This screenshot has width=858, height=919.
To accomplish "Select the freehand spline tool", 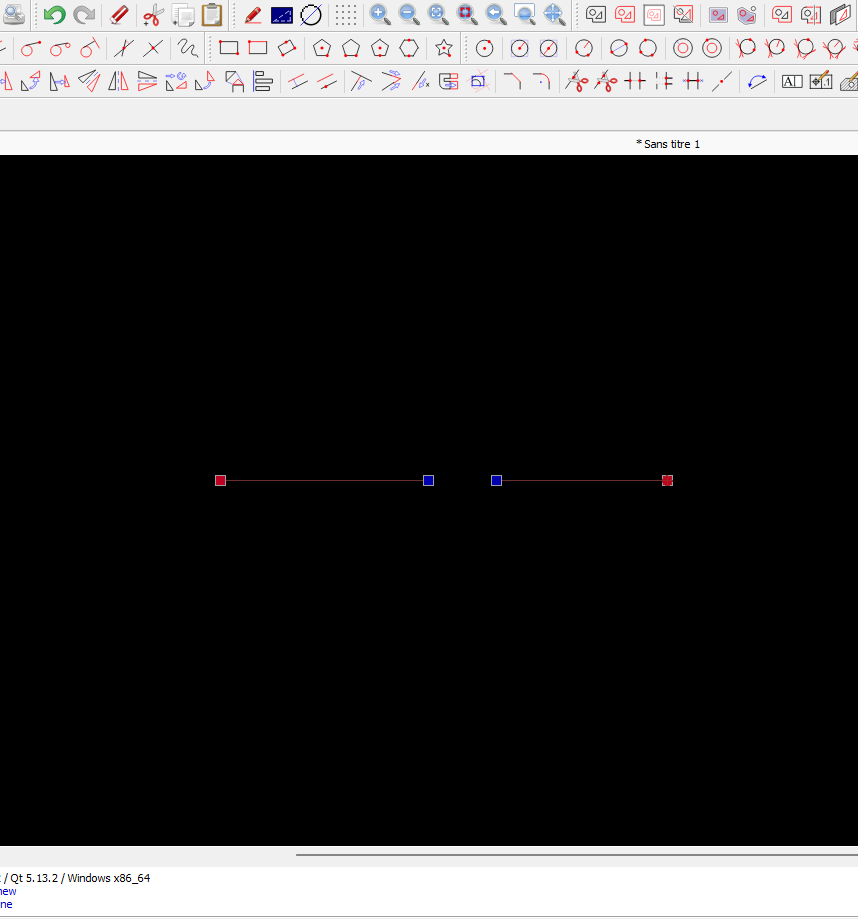I will 187,48.
